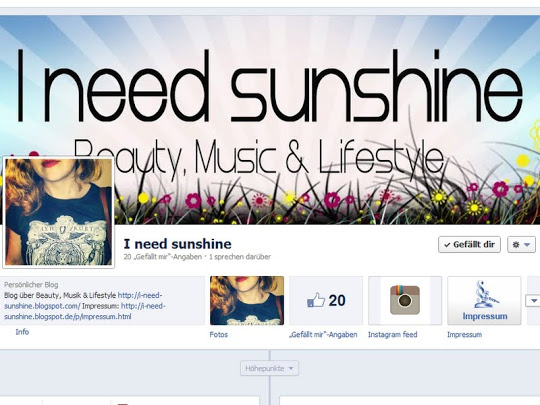Click the gear icon next to Gefällt dir
Screen dimensions: 540x405
pos(516,245)
